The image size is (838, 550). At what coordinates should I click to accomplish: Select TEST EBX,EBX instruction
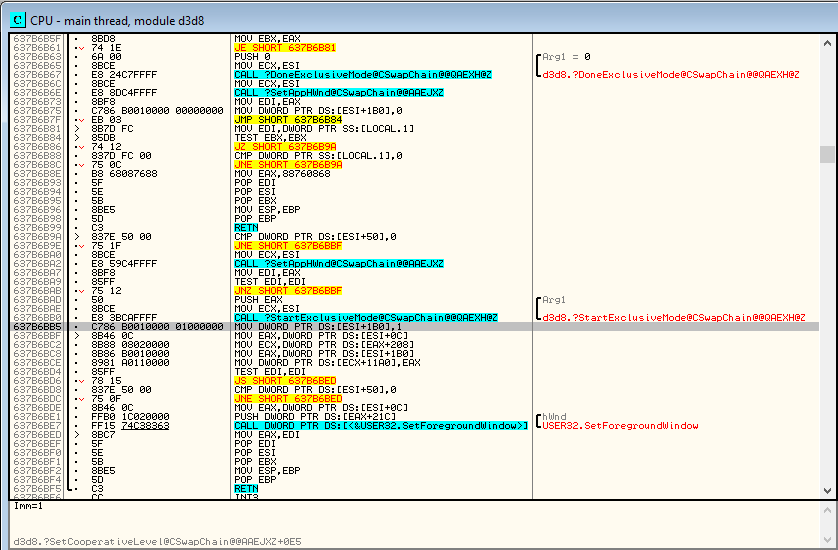point(270,138)
